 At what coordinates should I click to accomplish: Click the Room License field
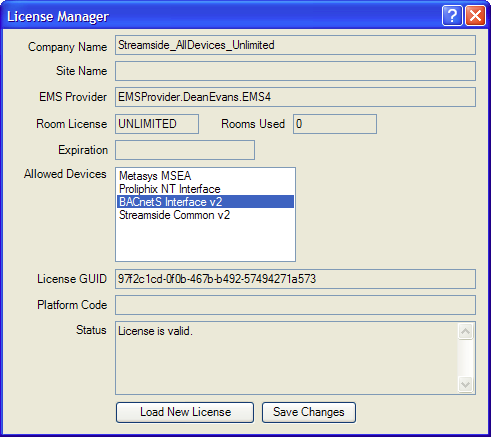click(157, 124)
